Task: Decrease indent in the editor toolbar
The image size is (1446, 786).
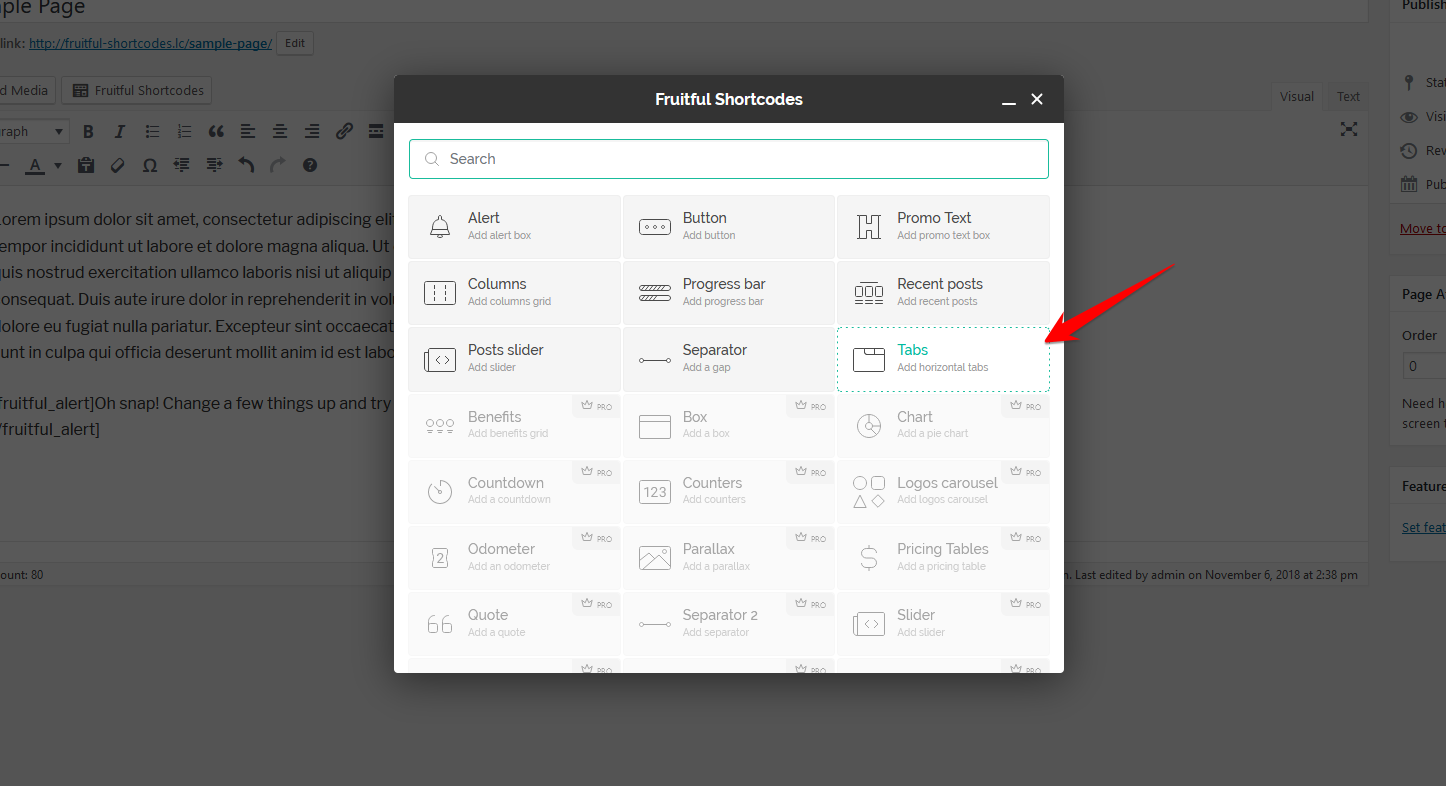Action: click(x=182, y=165)
